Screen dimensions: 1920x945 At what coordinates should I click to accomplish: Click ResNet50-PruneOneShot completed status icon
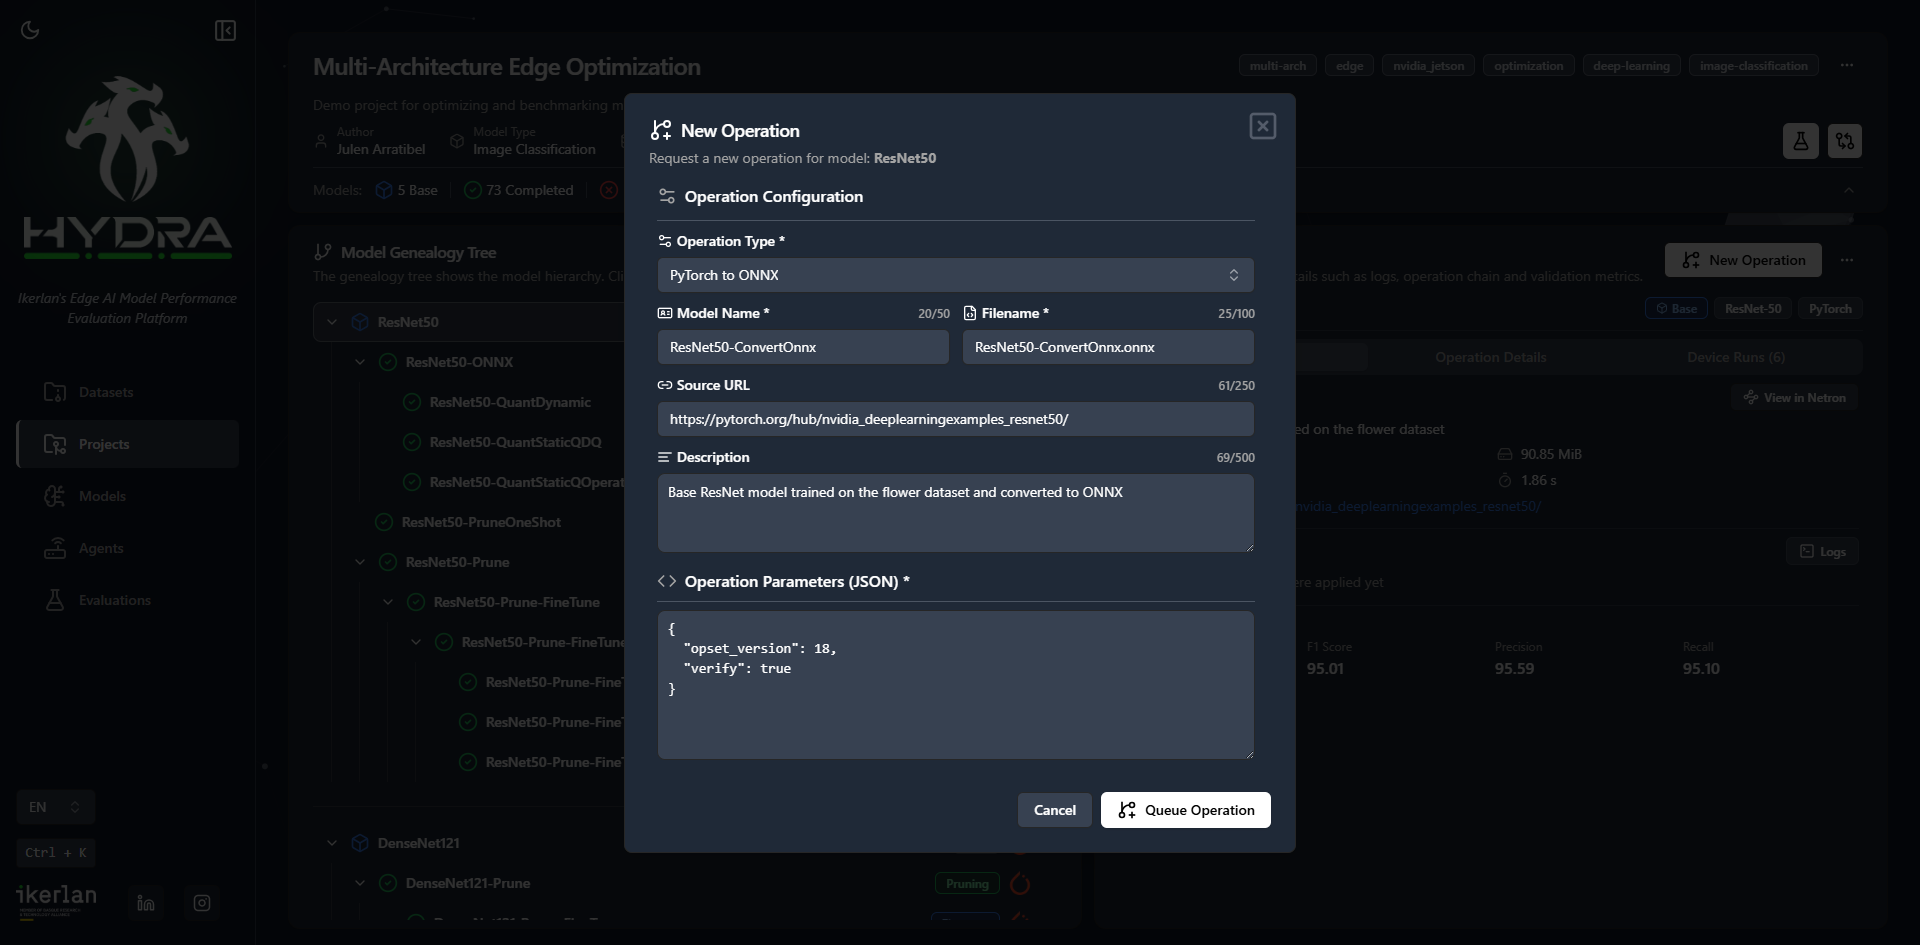[383, 522]
